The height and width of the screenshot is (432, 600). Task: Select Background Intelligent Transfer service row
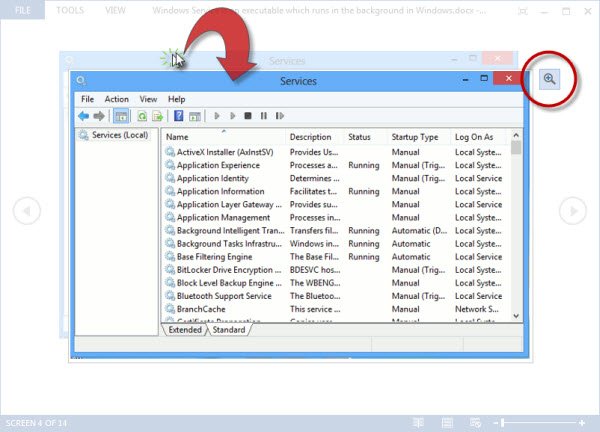click(x=335, y=231)
